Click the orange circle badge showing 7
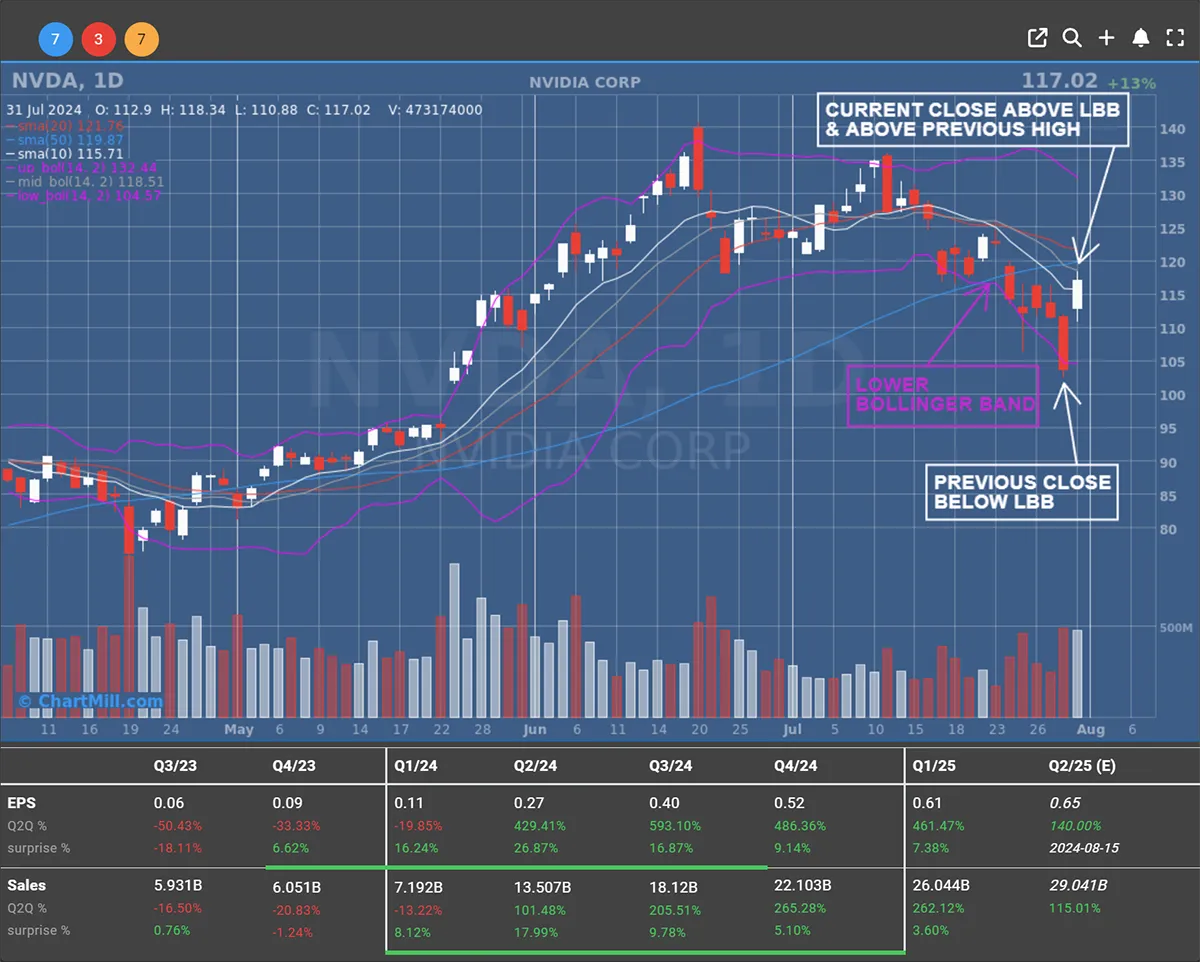Image resolution: width=1200 pixels, height=962 pixels. coord(142,40)
